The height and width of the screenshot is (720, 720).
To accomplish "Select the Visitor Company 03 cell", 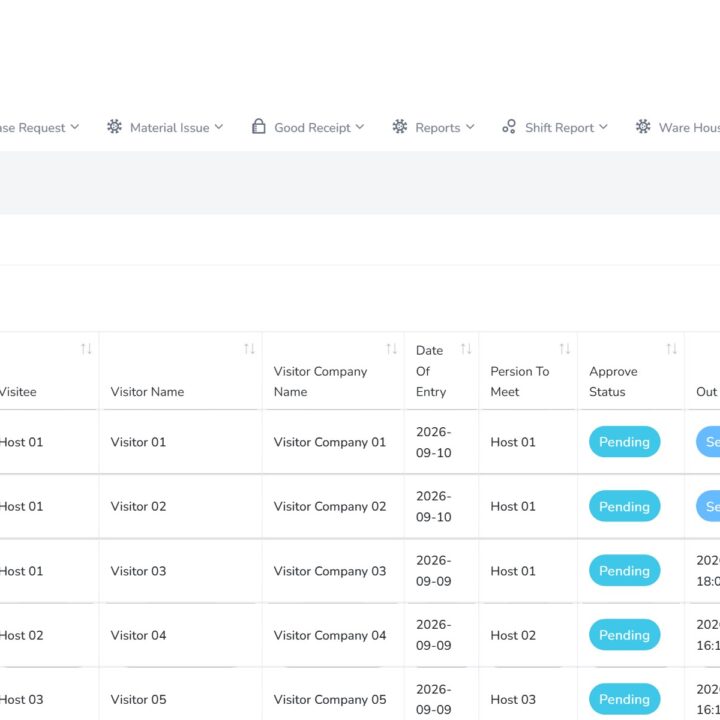I will 330,571.
